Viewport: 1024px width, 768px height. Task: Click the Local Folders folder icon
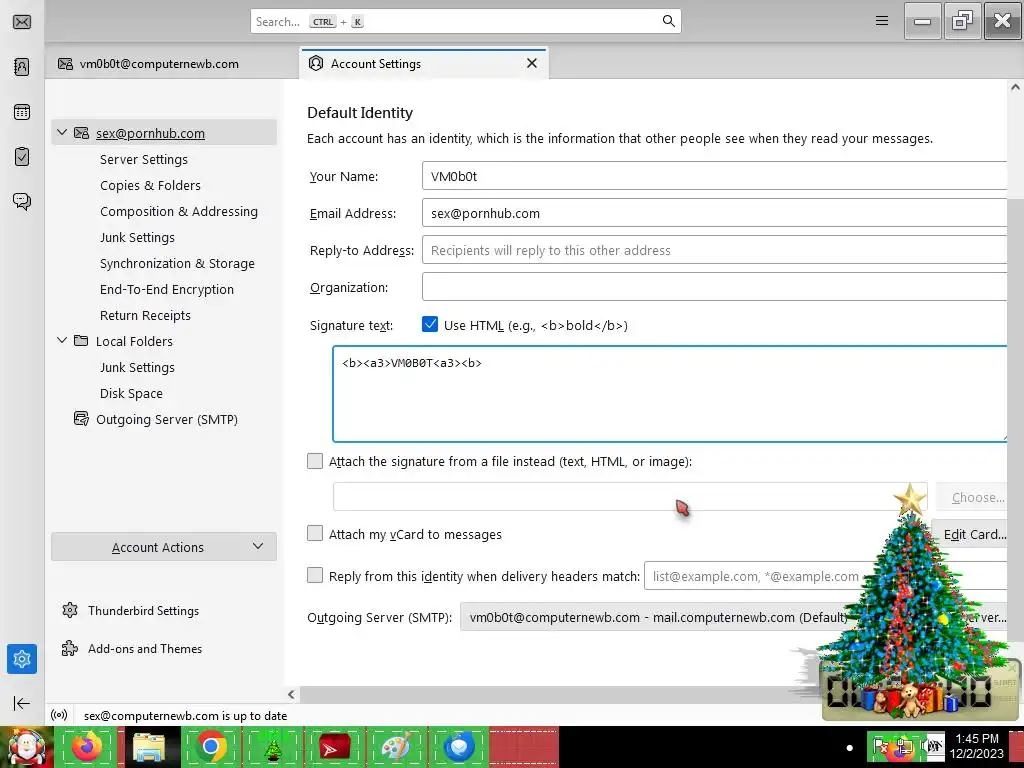click(x=81, y=341)
